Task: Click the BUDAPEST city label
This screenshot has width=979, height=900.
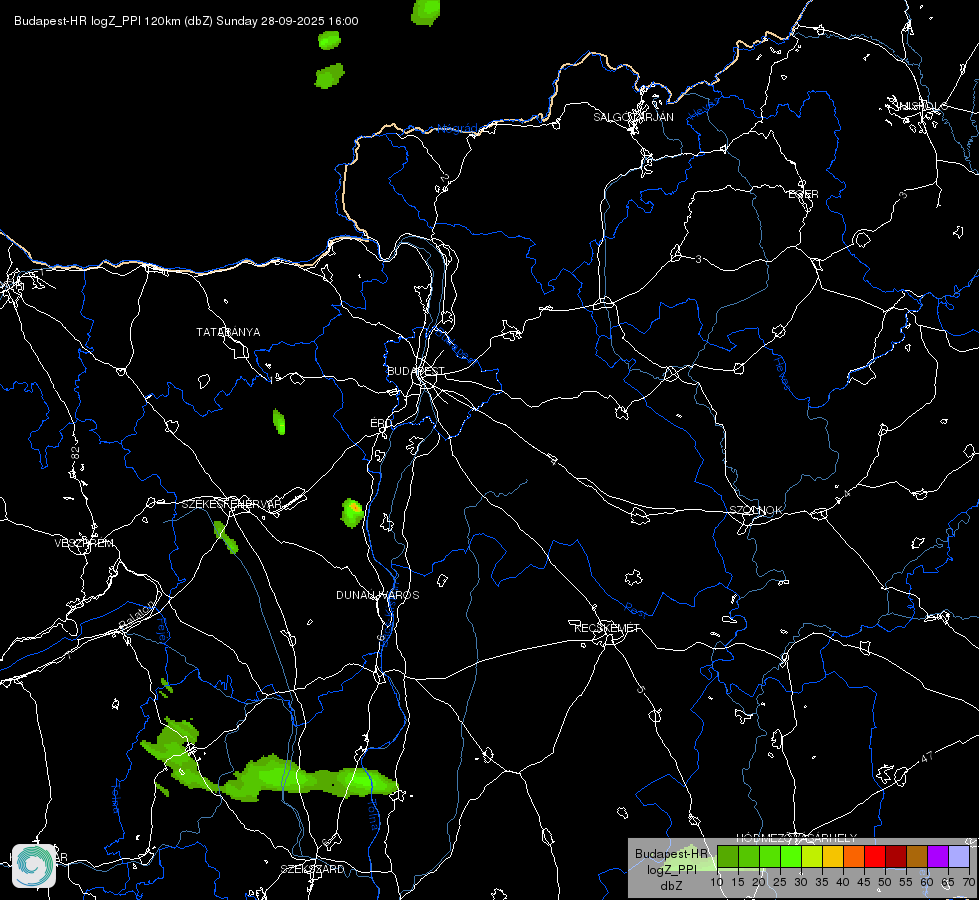Action: [x=416, y=371]
